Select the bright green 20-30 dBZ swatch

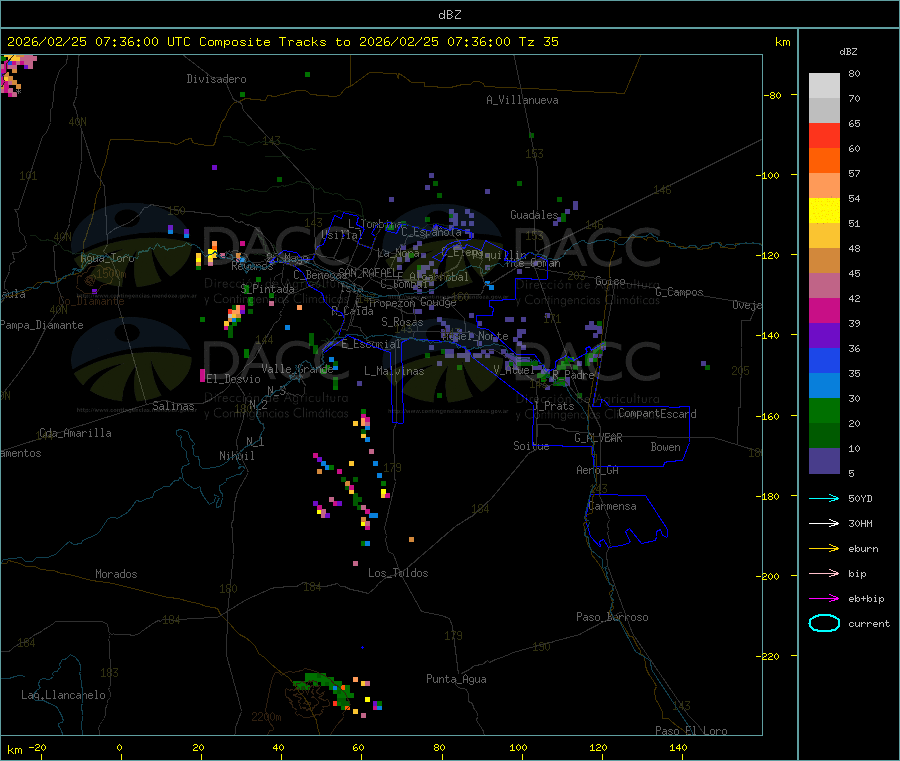coord(824,410)
